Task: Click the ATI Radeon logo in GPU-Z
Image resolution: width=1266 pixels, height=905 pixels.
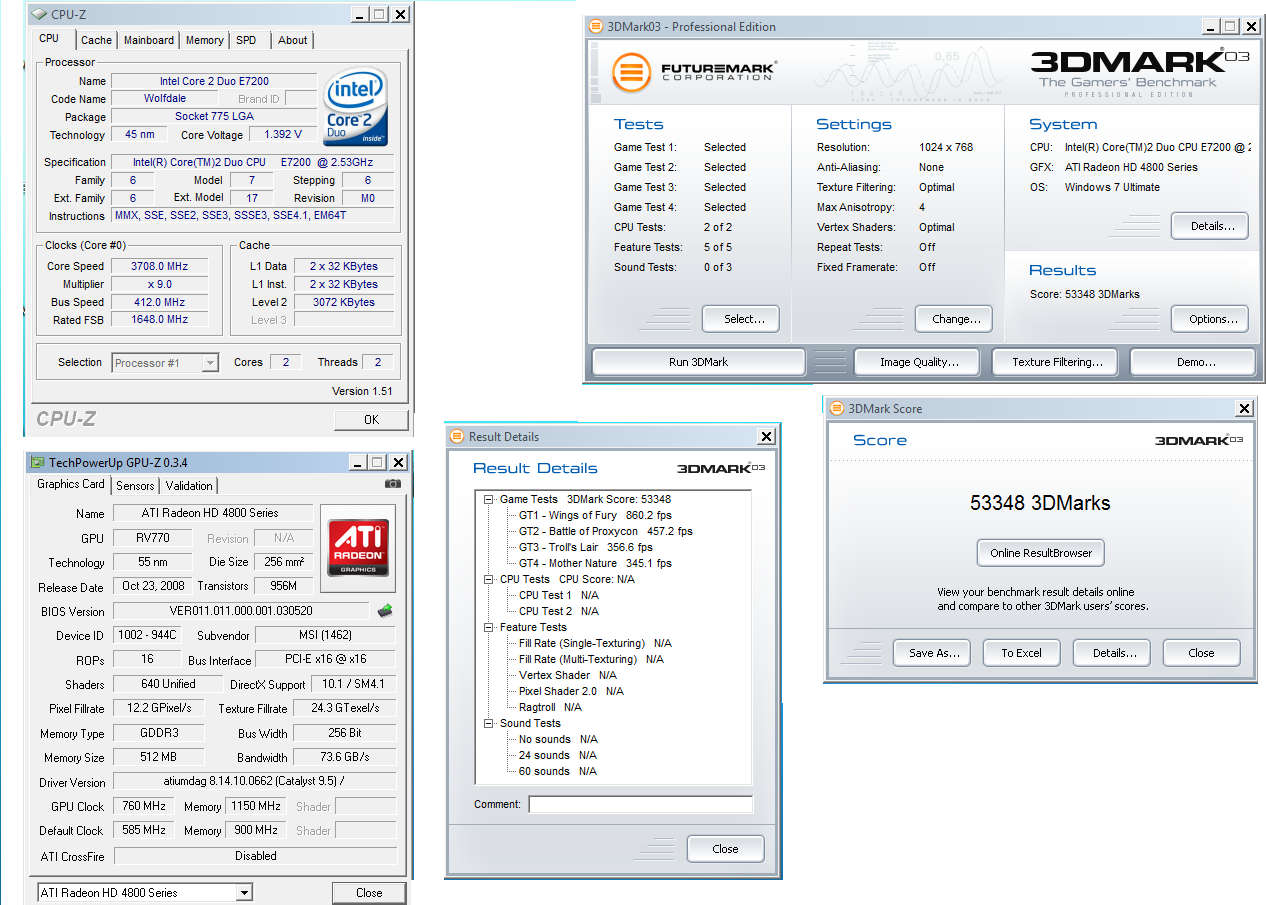Action: [x=359, y=549]
